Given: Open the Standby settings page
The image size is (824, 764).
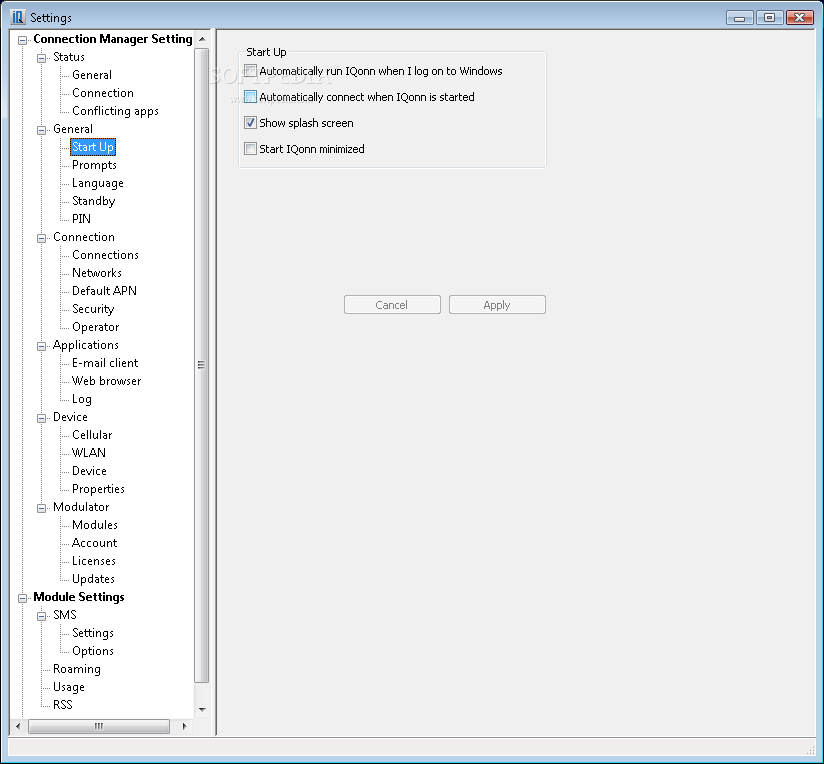Looking at the screenshot, I should pos(94,201).
